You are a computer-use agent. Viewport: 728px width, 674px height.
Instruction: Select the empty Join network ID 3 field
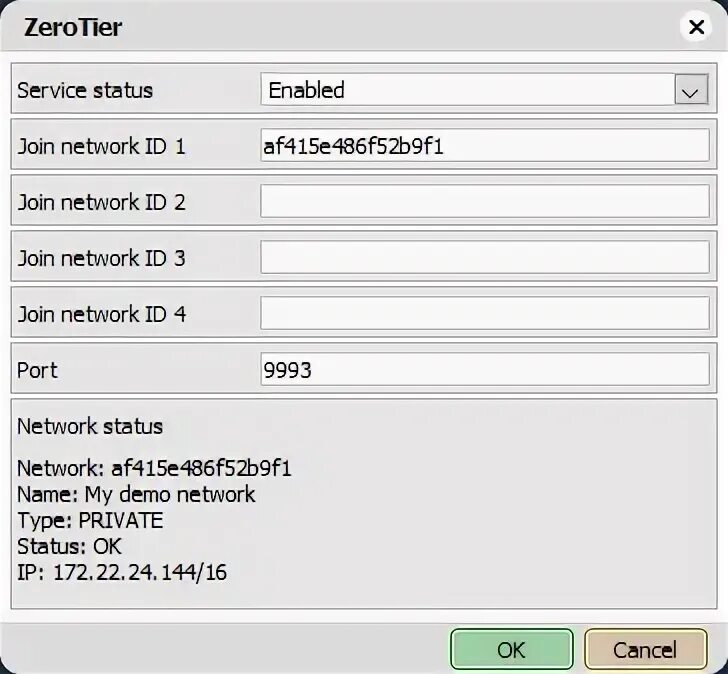(x=485, y=258)
